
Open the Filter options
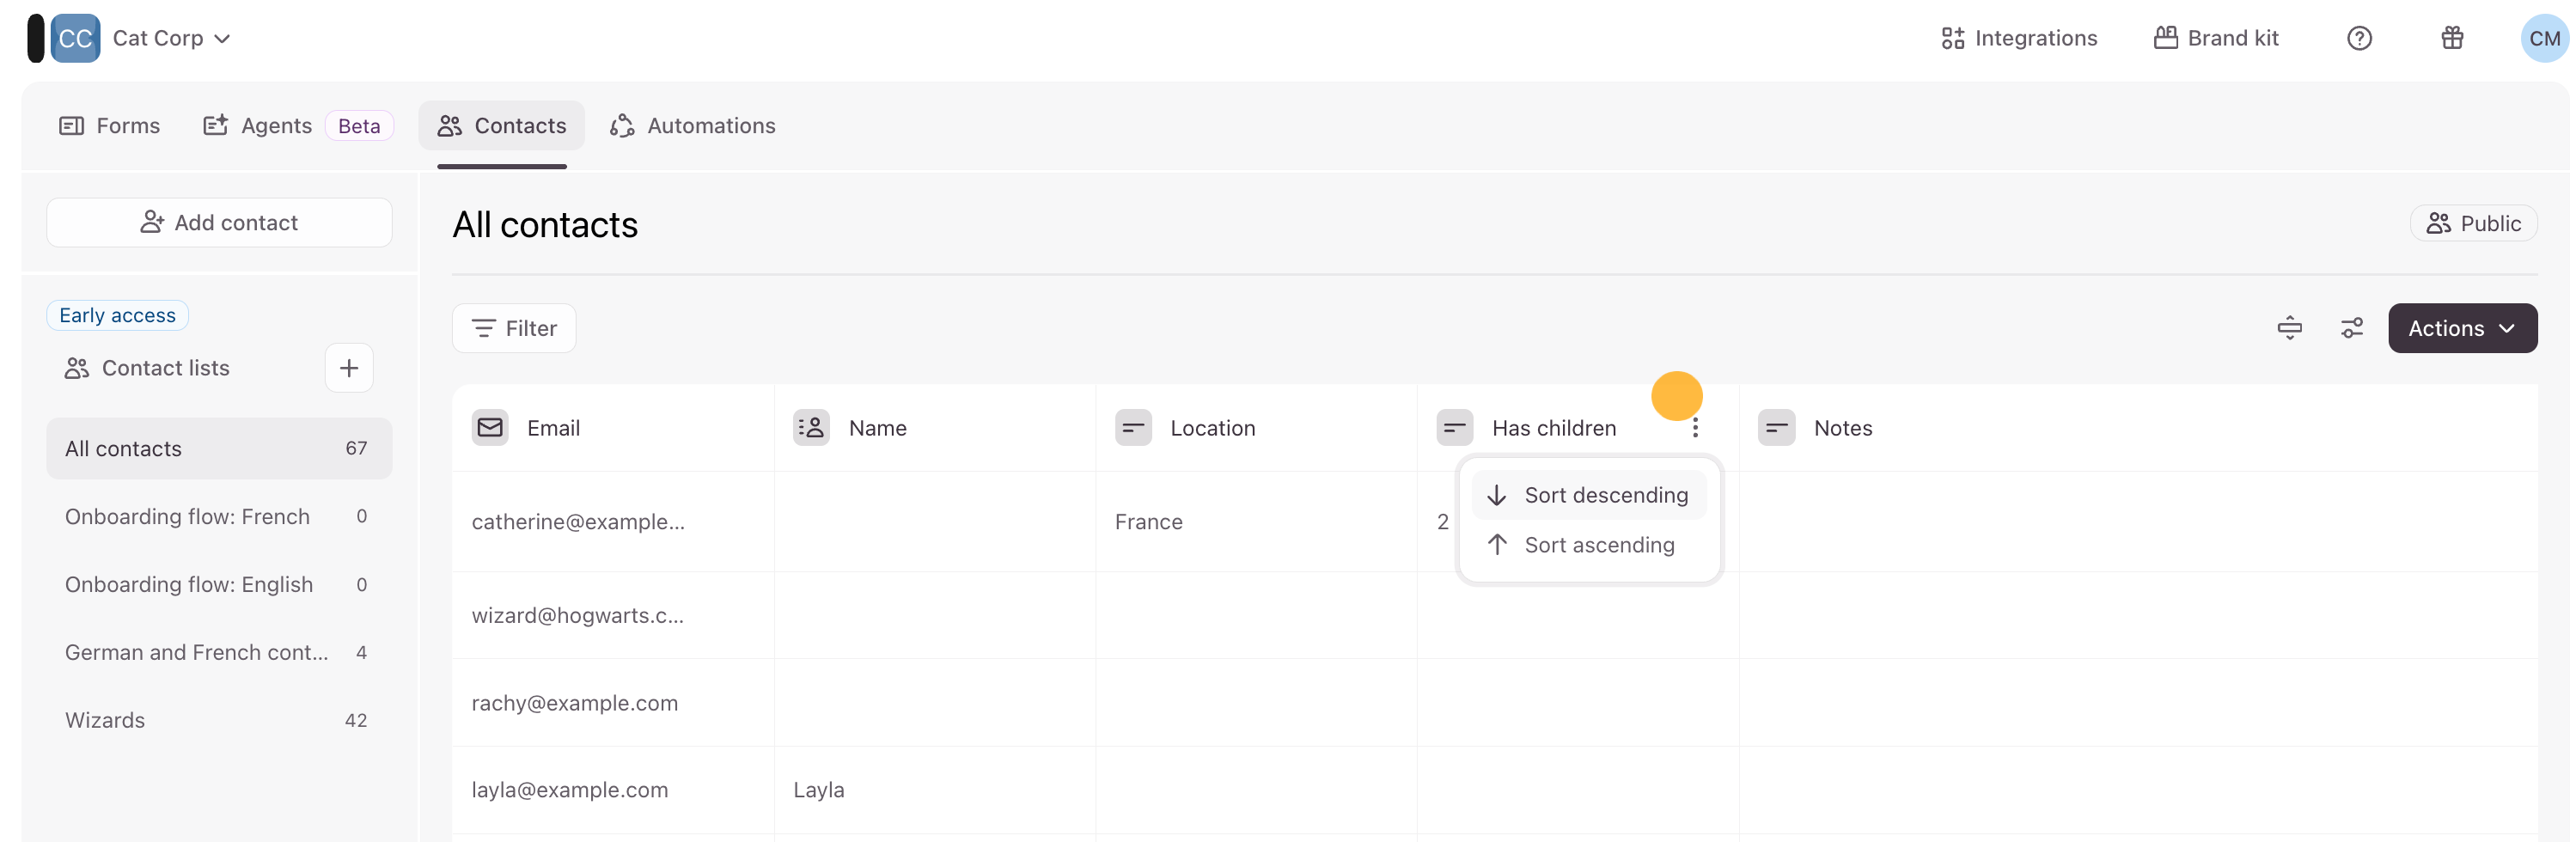[x=514, y=328]
